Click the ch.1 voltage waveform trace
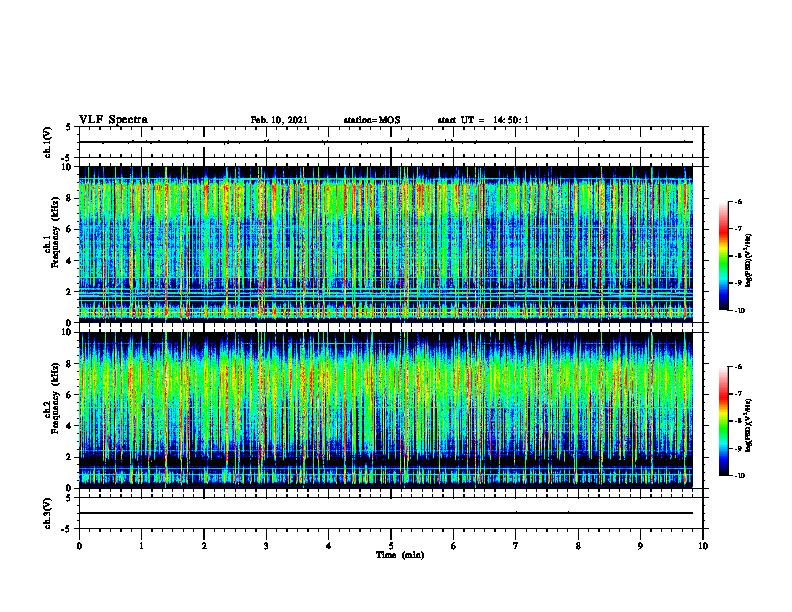Image resolution: width=792 pixels, height=612 pixels. pos(386,142)
